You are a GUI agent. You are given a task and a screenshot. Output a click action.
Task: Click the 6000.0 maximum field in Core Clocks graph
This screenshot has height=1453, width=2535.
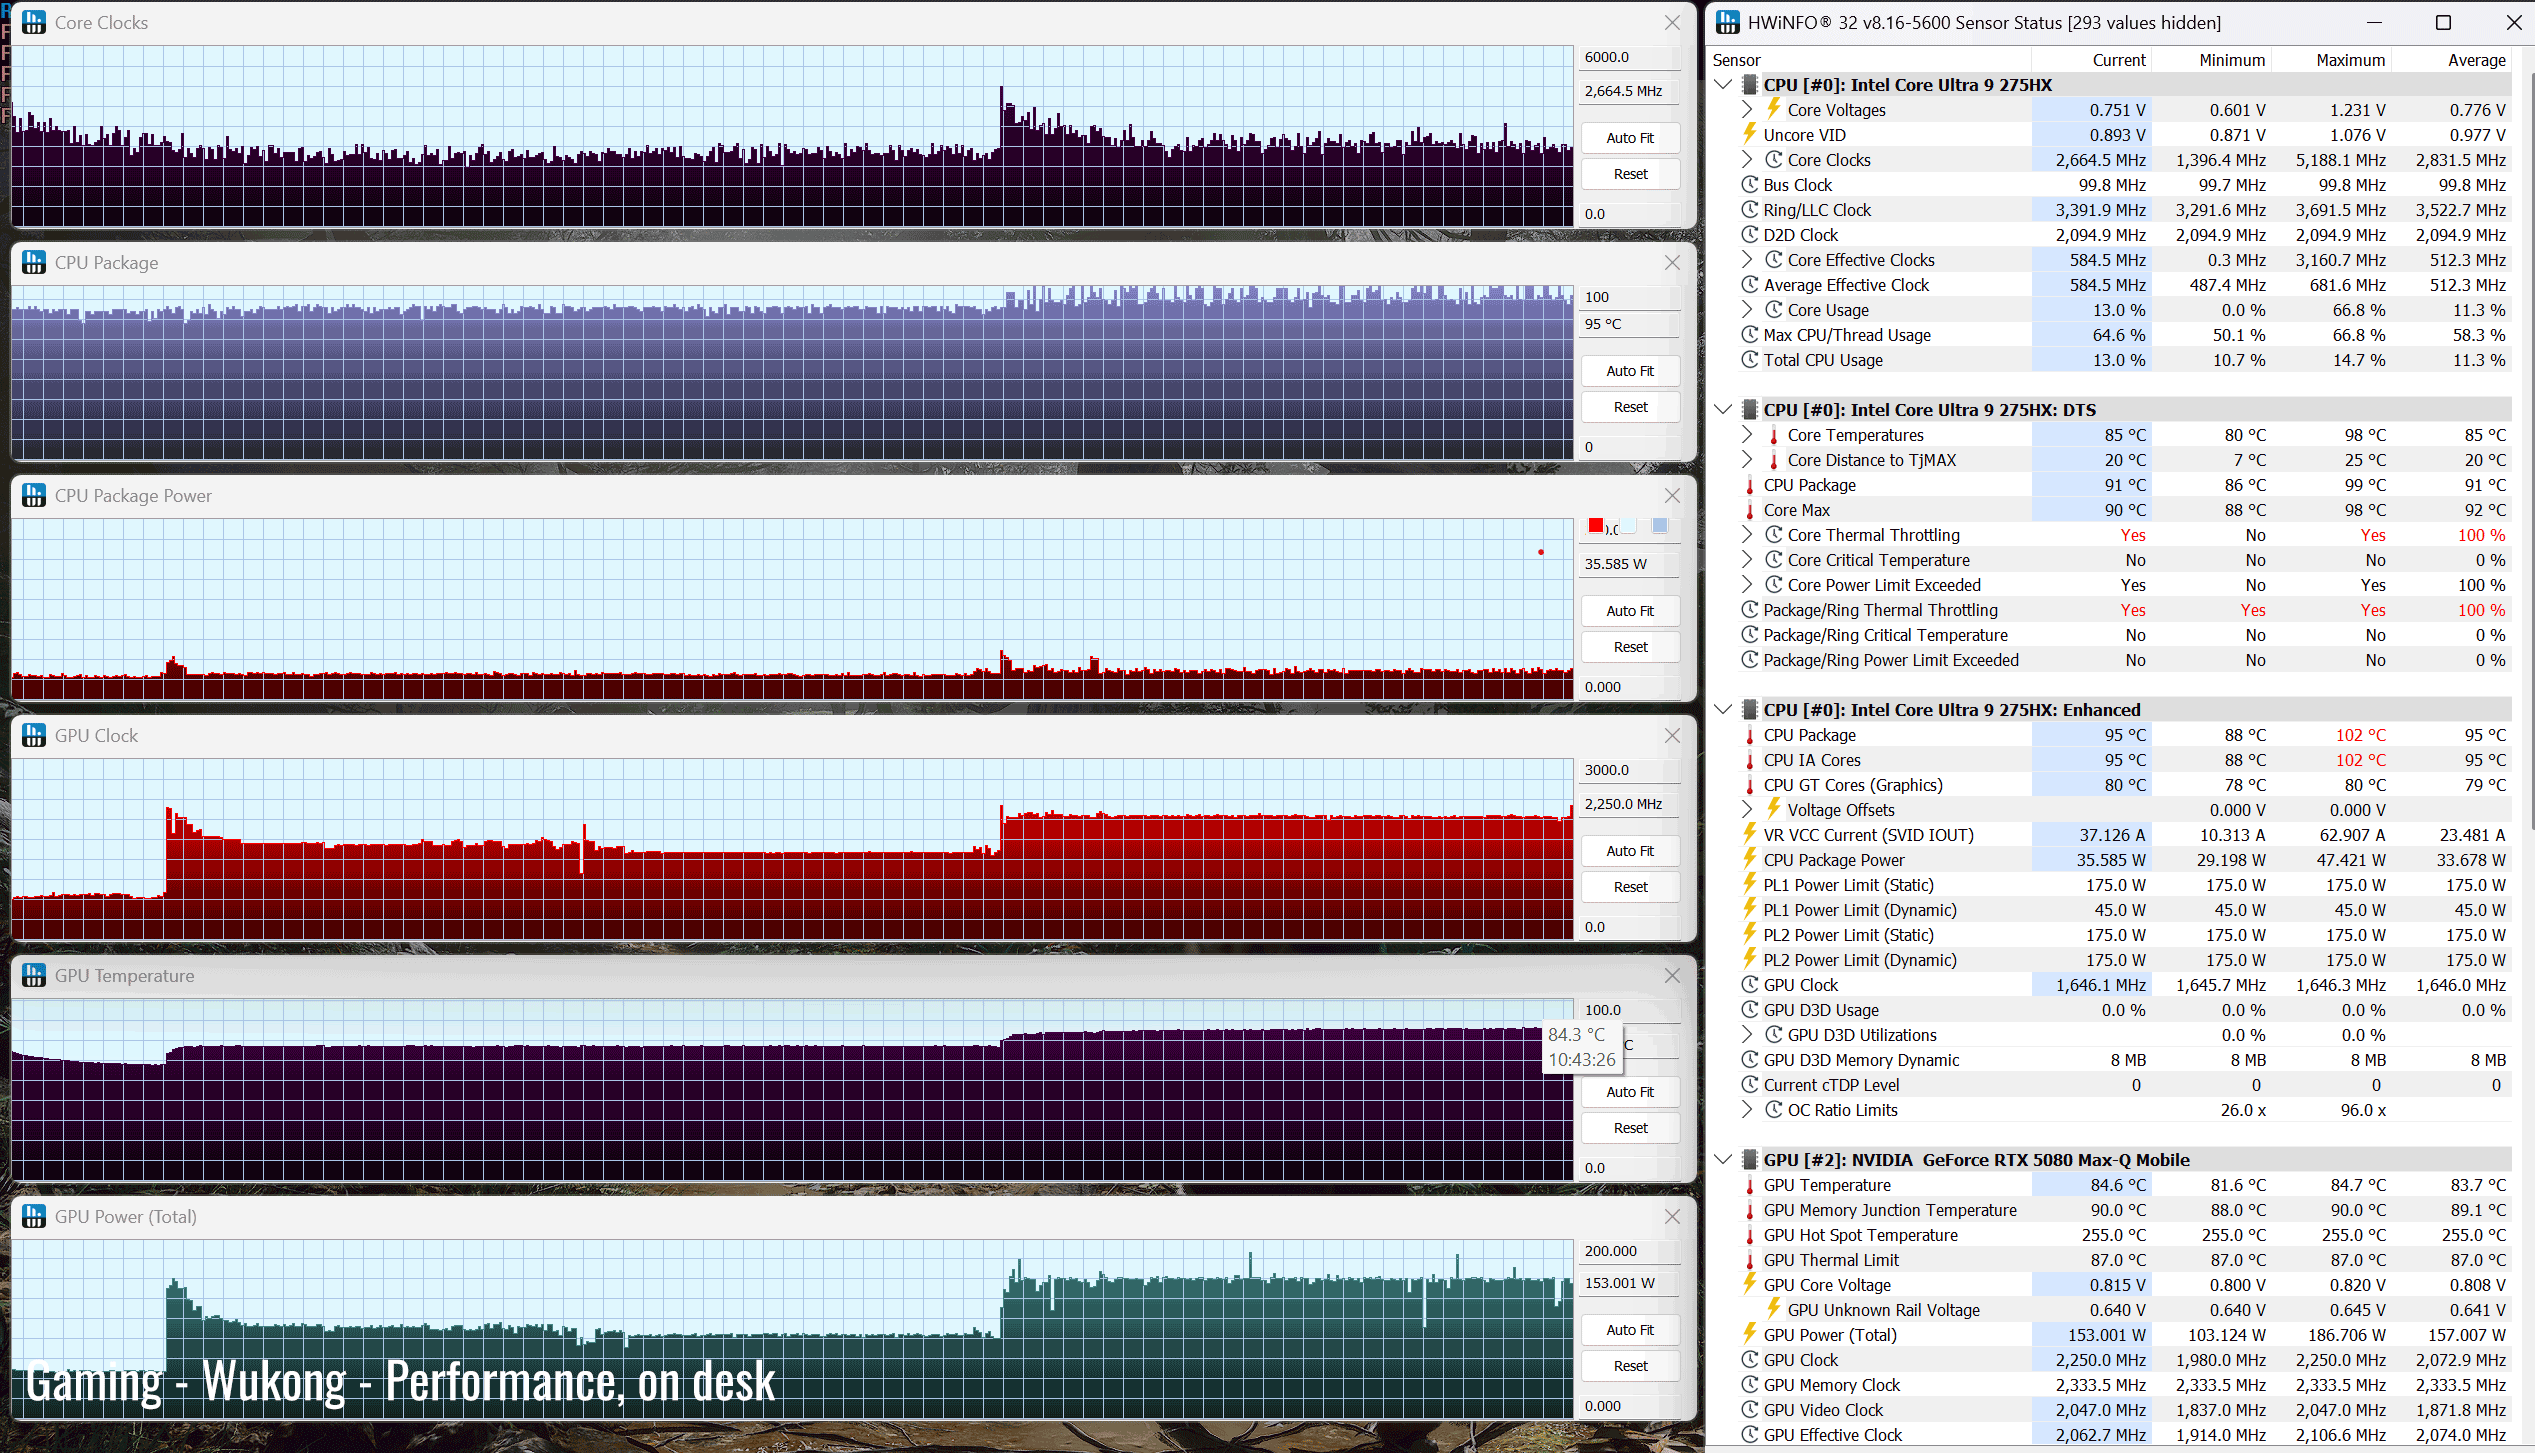point(1630,57)
